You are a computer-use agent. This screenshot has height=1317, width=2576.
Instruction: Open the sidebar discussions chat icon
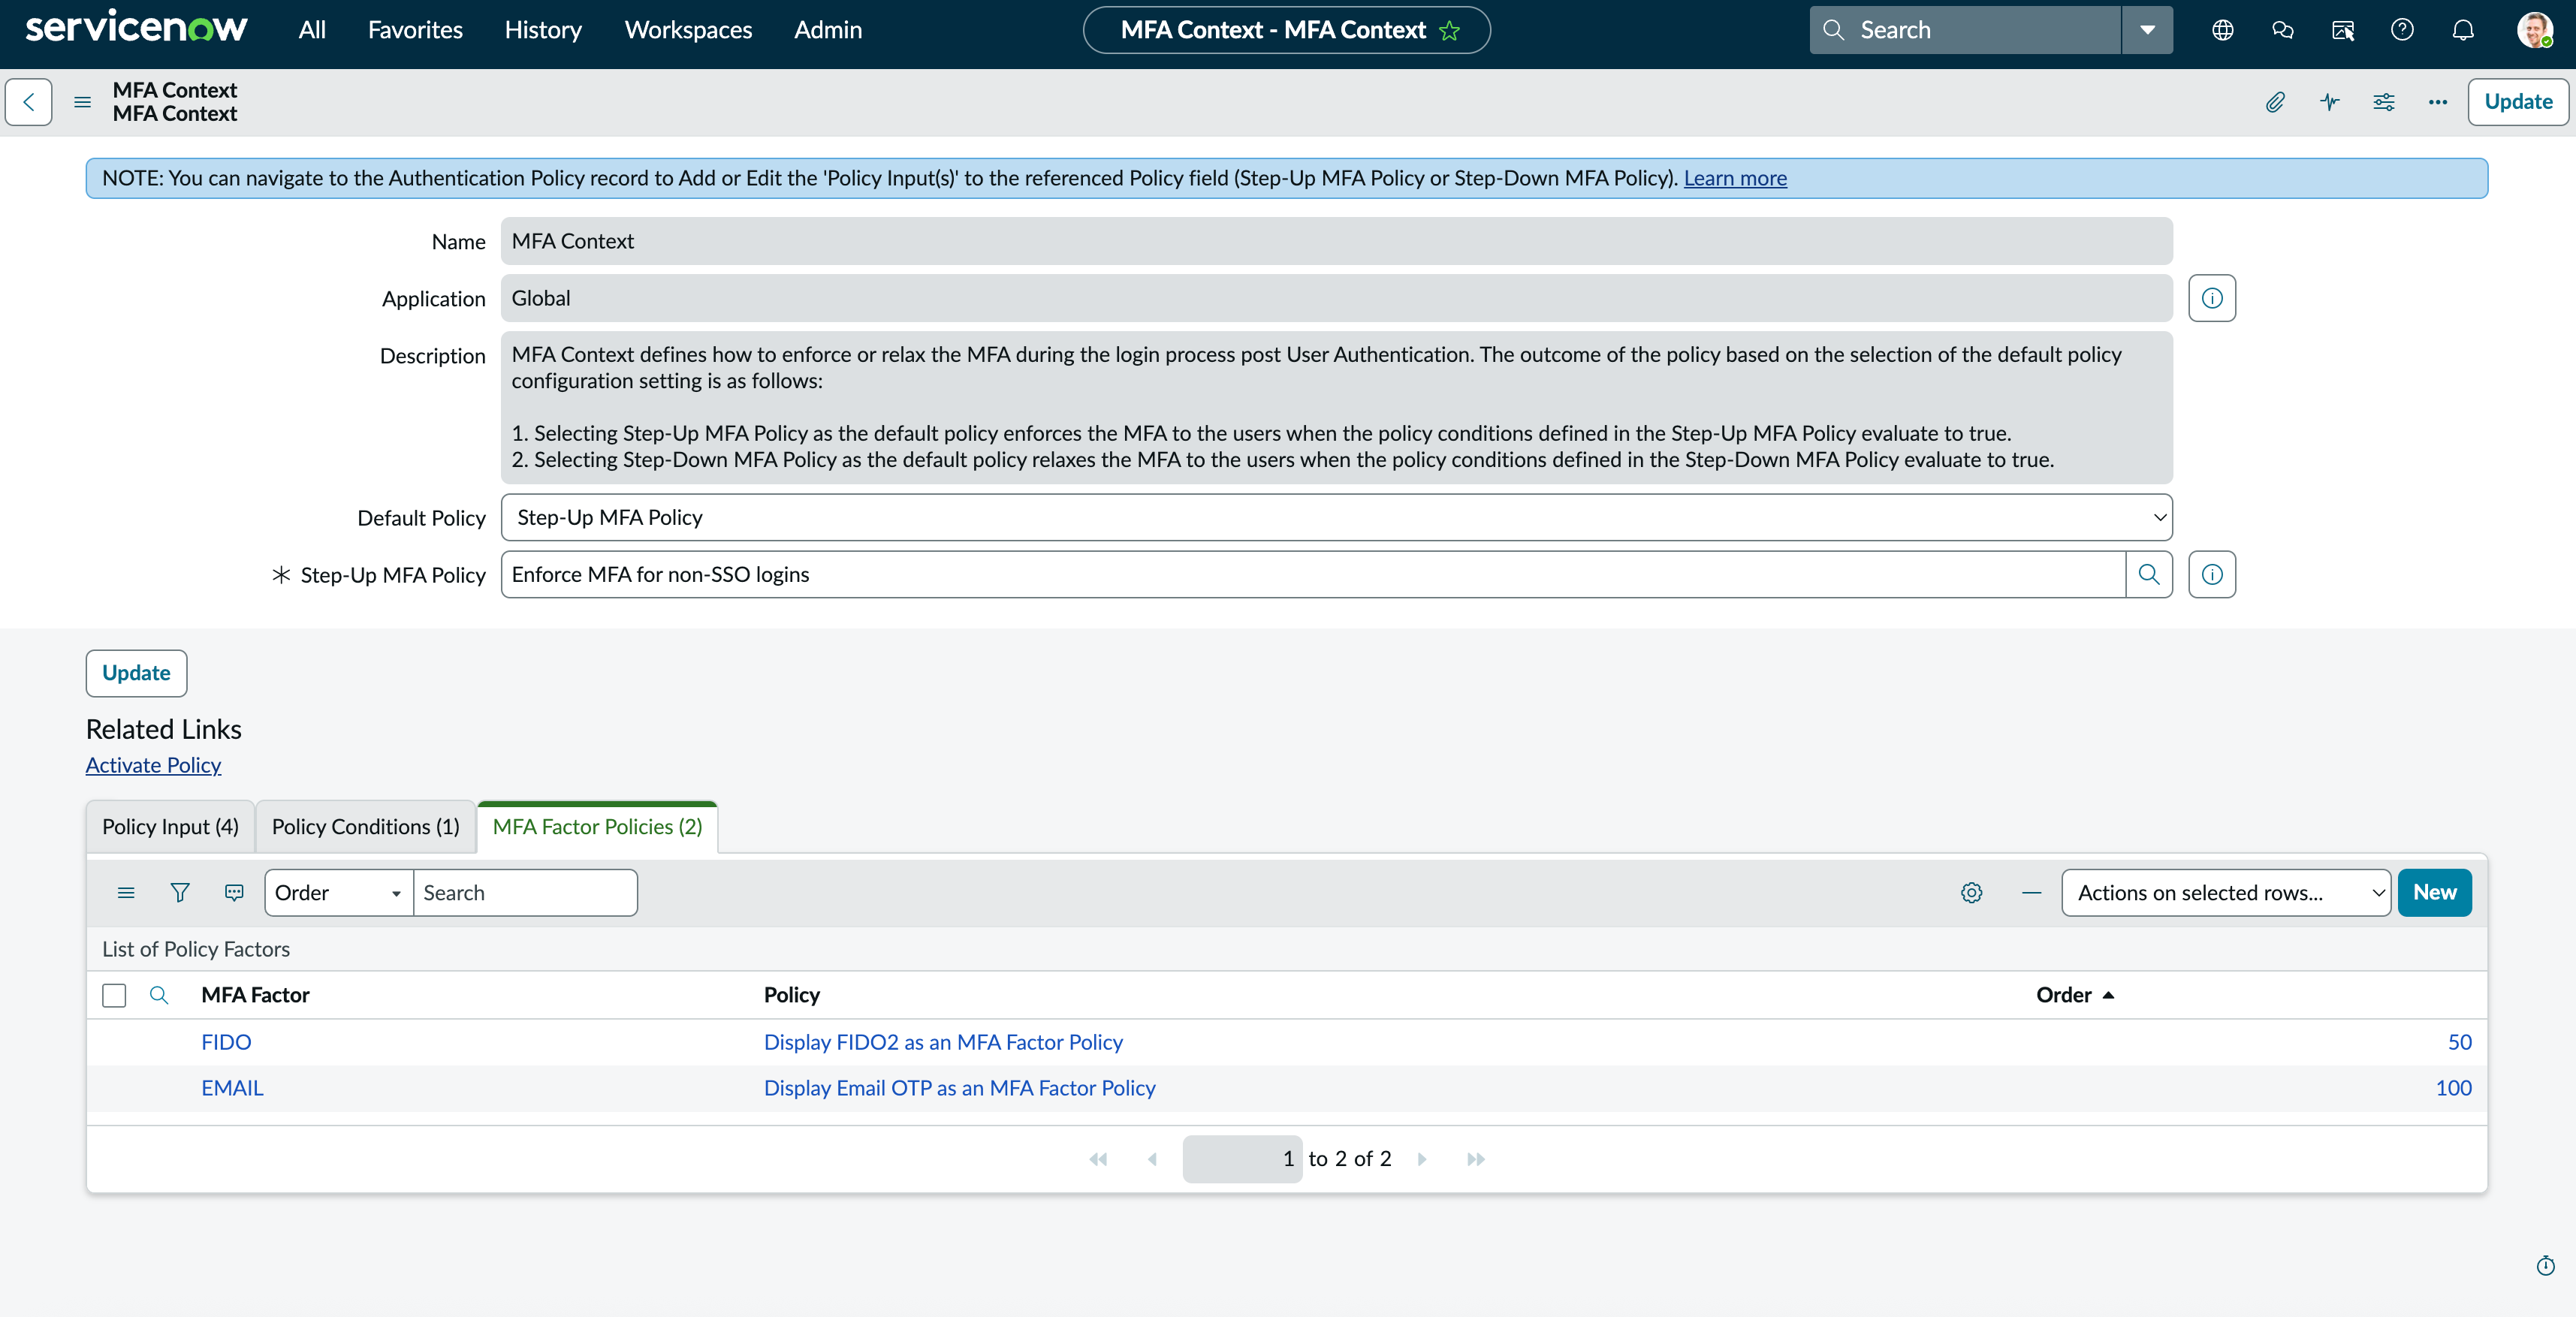point(2282,30)
